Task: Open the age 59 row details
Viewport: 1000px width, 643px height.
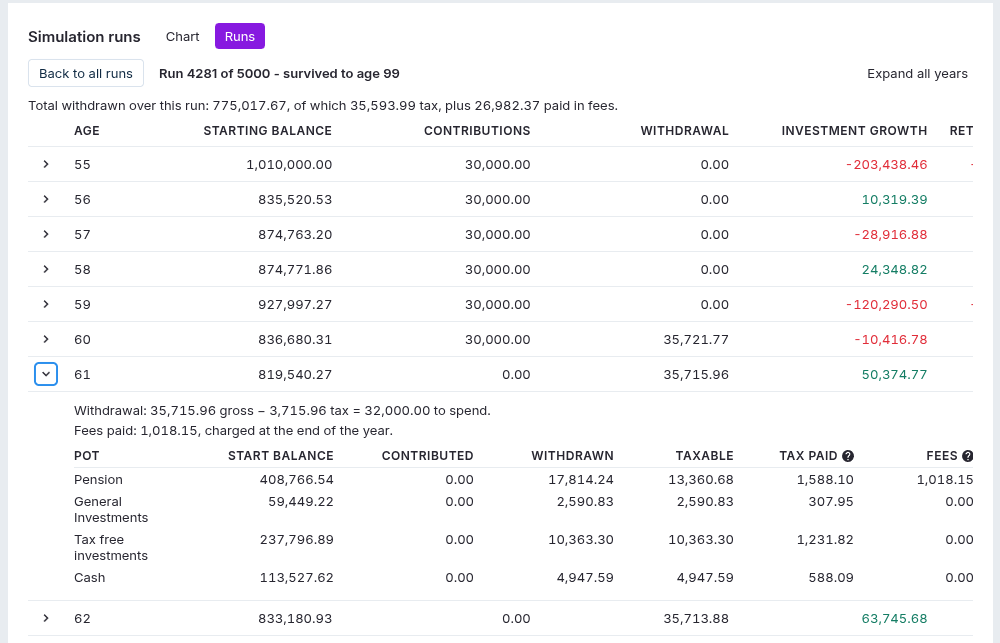Action: (x=46, y=305)
